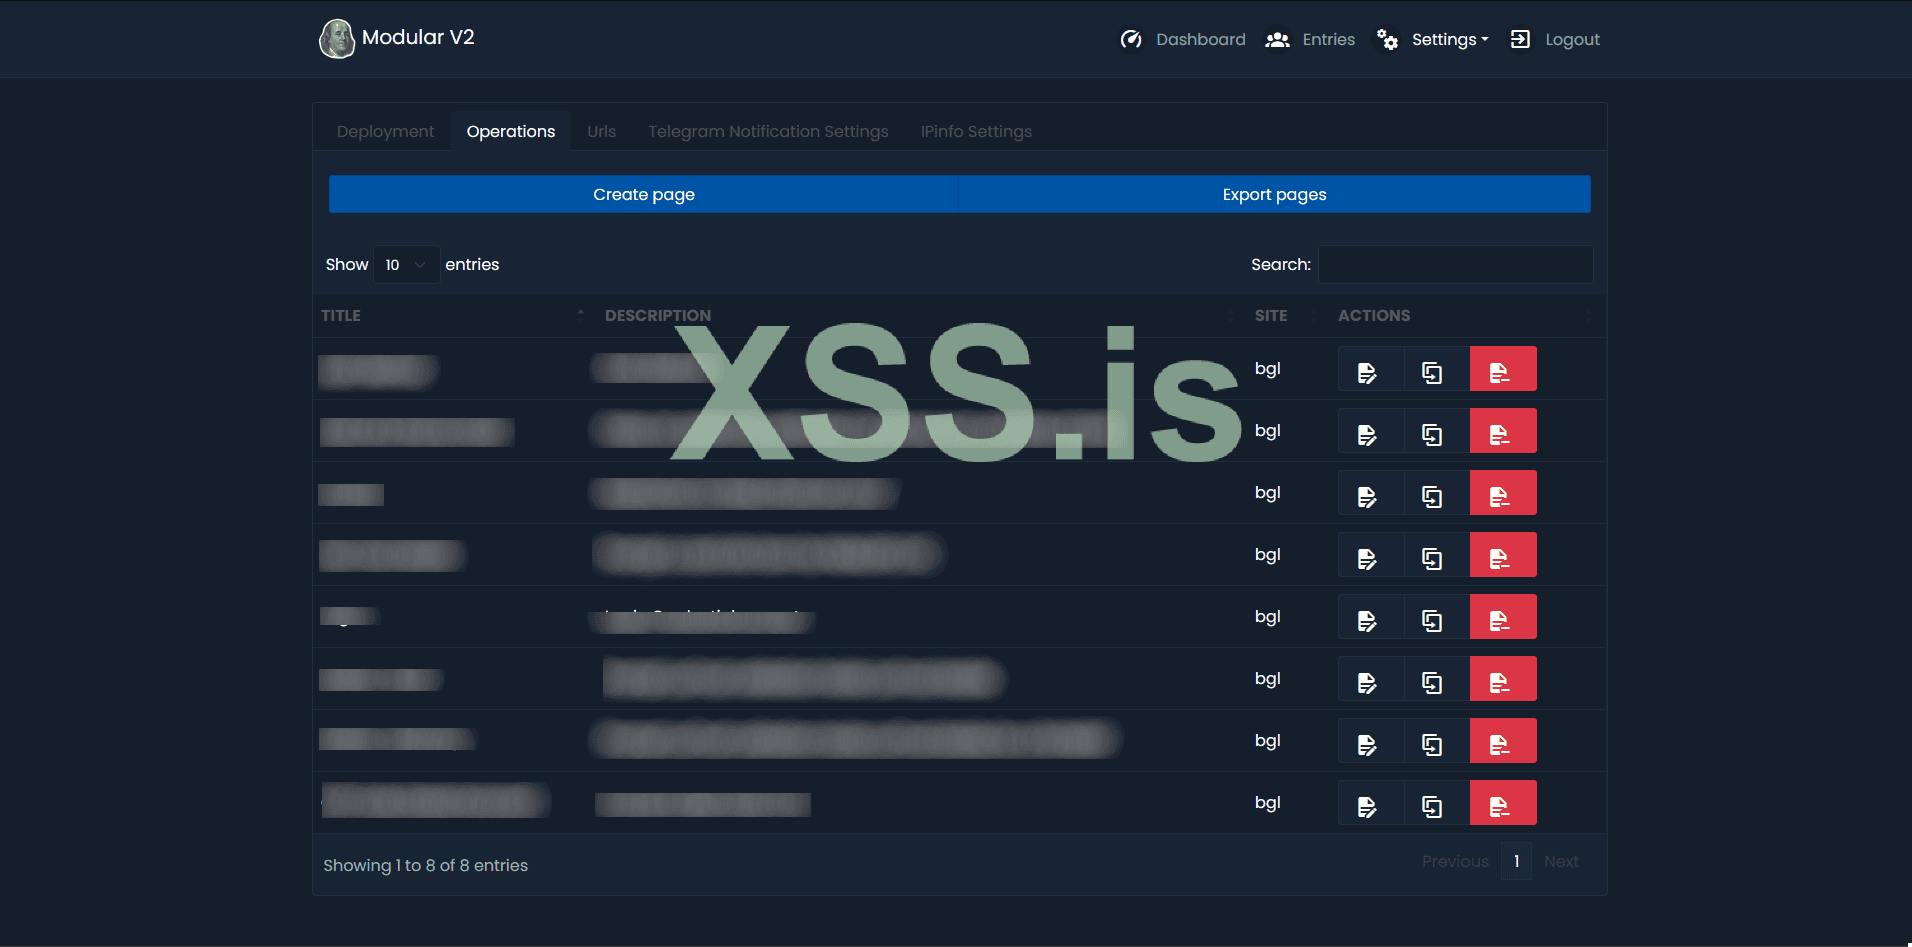Viewport: 1912px width, 947px height.
Task: Delete the page in the eighth table row
Action: (x=1503, y=803)
